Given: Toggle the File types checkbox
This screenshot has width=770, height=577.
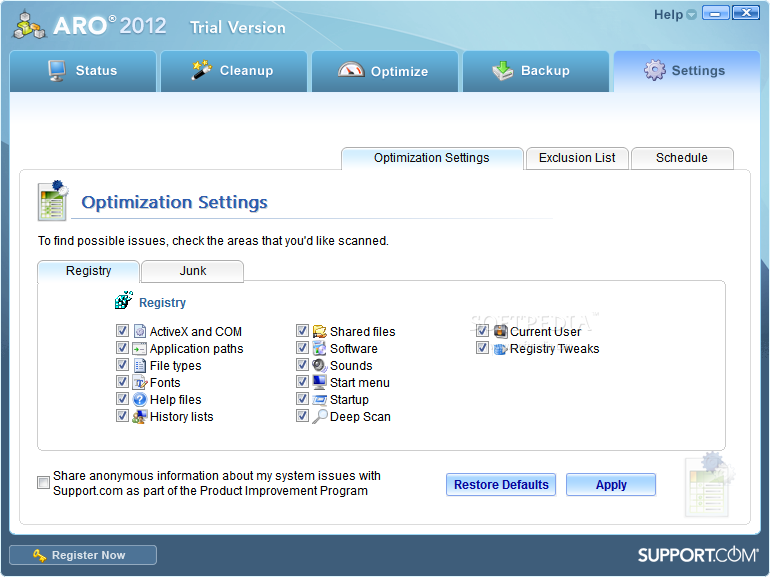Looking at the screenshot, I should tap(122, 365).
